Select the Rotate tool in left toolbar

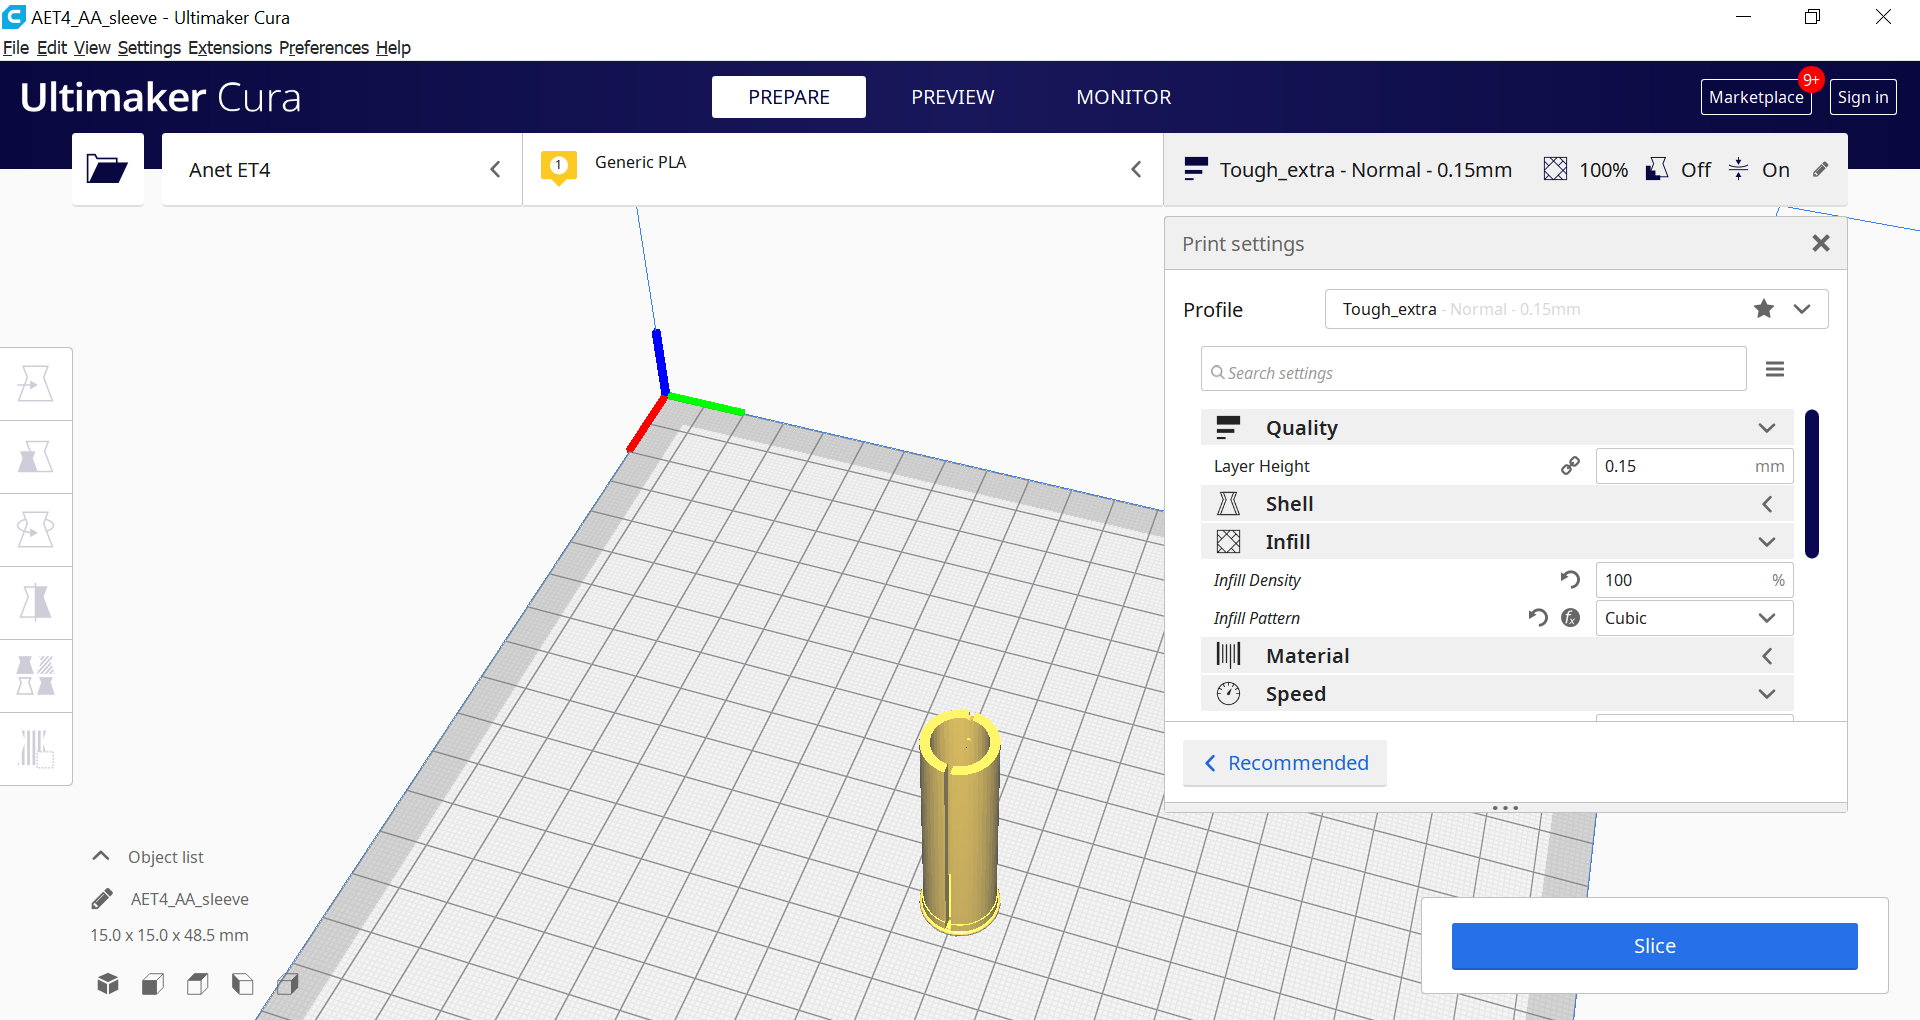[36, 530]
